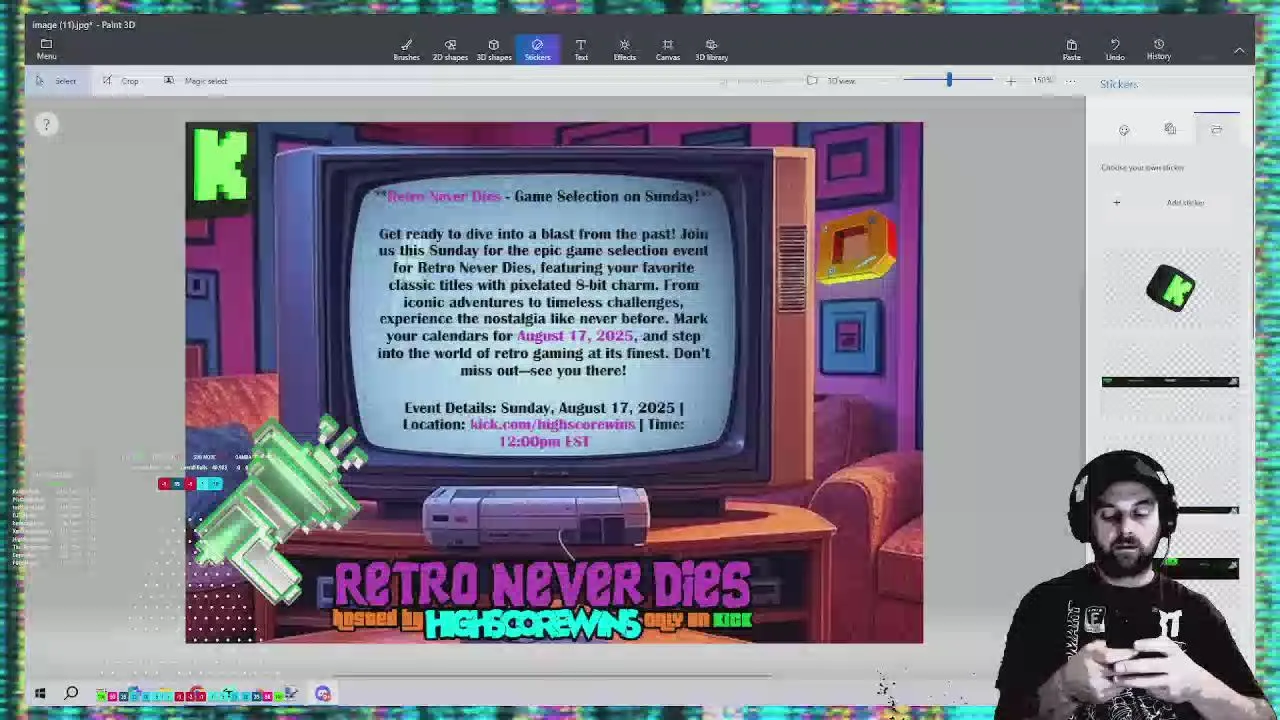Select the Stickers tool in the ribbon

537,49
